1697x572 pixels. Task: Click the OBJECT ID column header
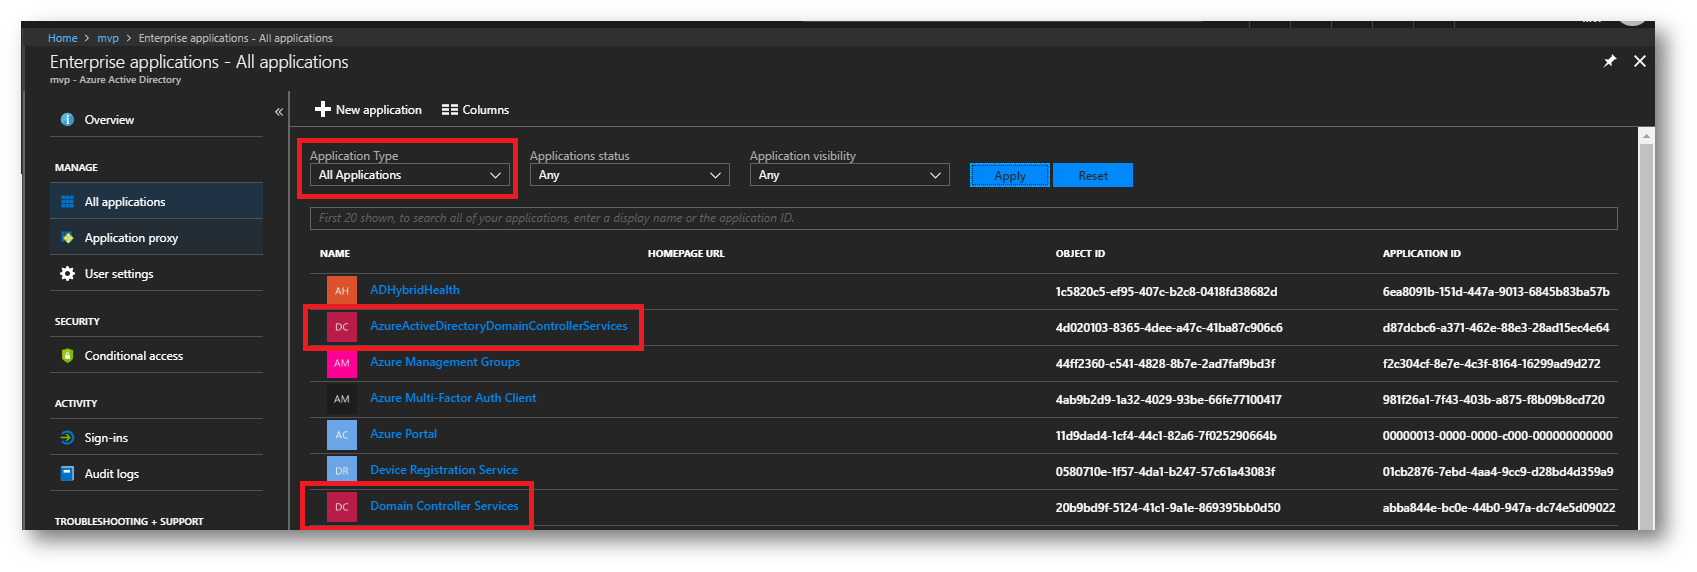click(1080, 254)
